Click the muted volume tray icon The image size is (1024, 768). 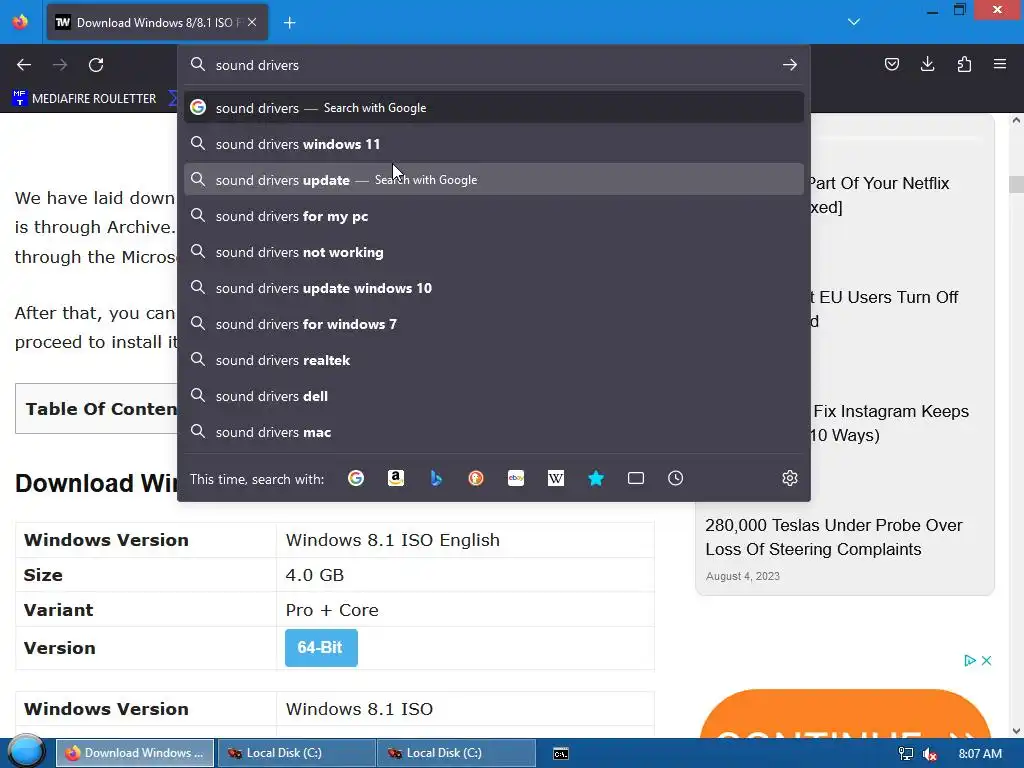[x=930, y=754]
